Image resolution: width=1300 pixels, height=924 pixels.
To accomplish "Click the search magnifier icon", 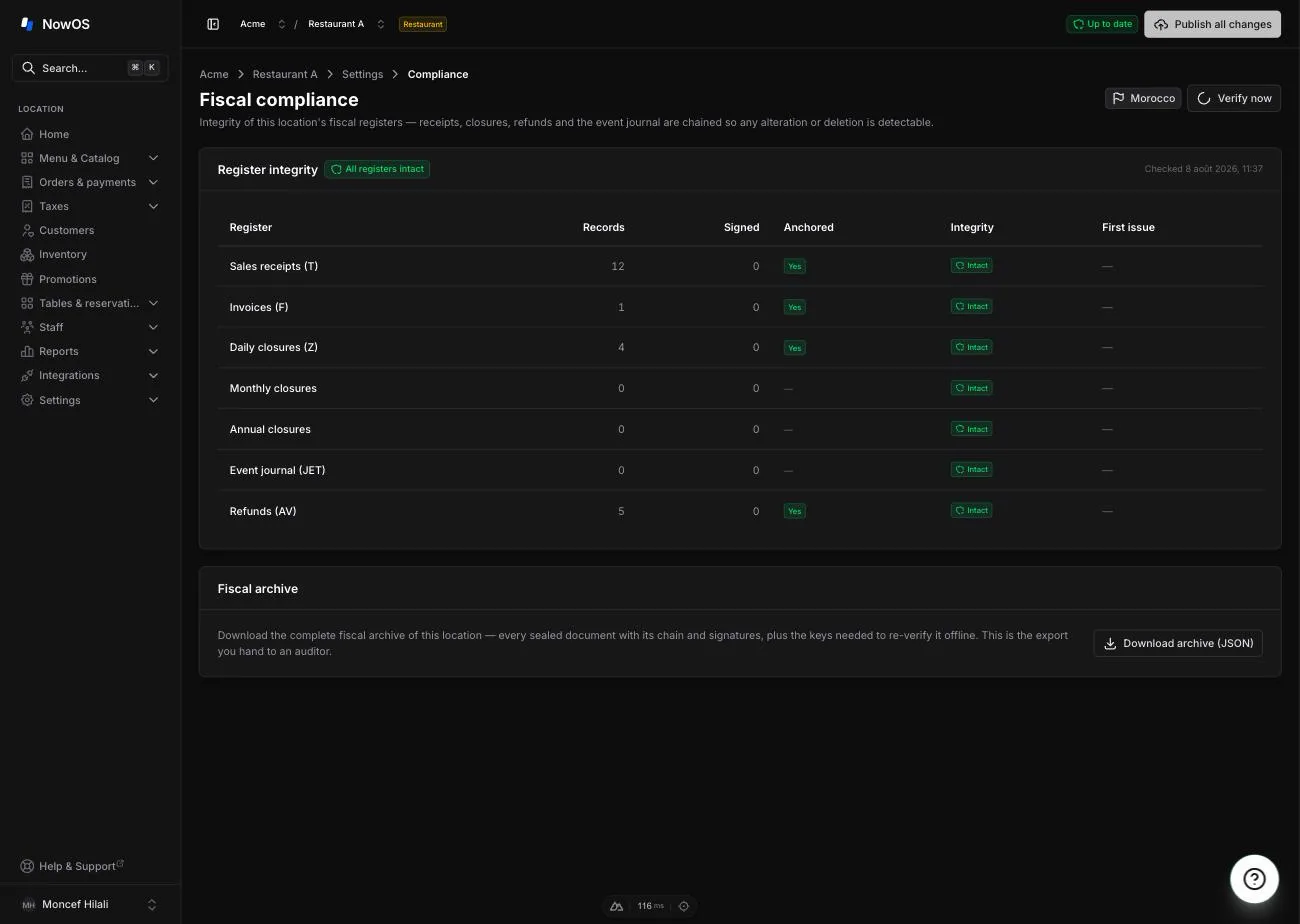I will pyautogui.click(x=28, y=68).
